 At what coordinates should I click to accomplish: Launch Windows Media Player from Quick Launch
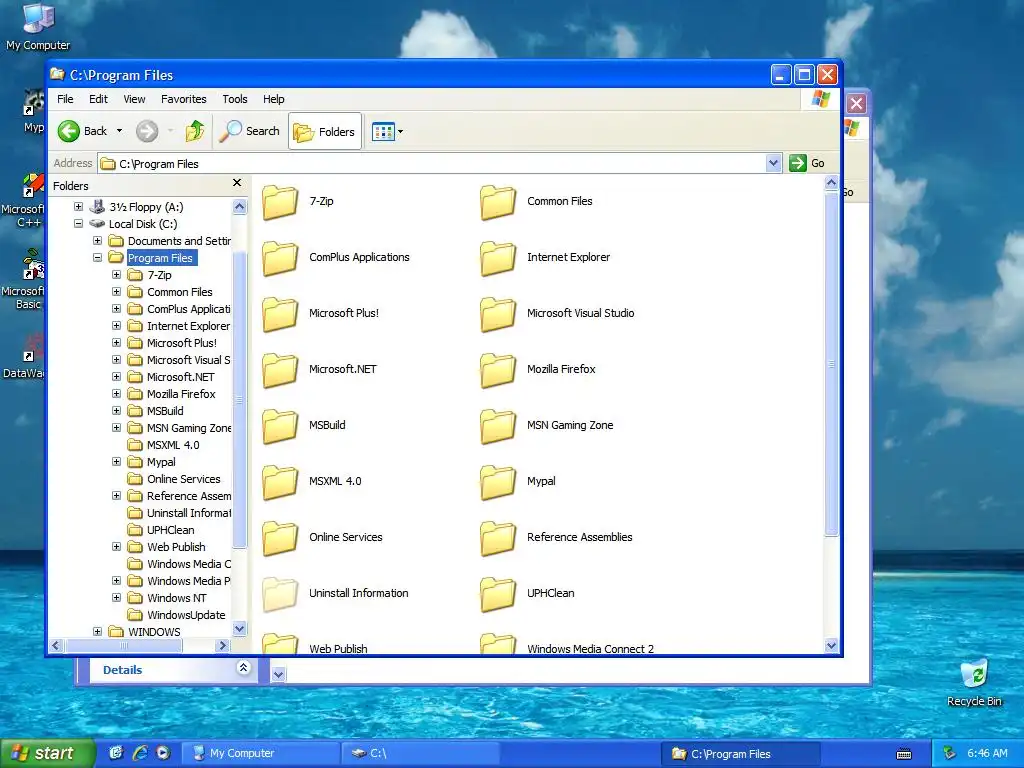tap(163, 753)
